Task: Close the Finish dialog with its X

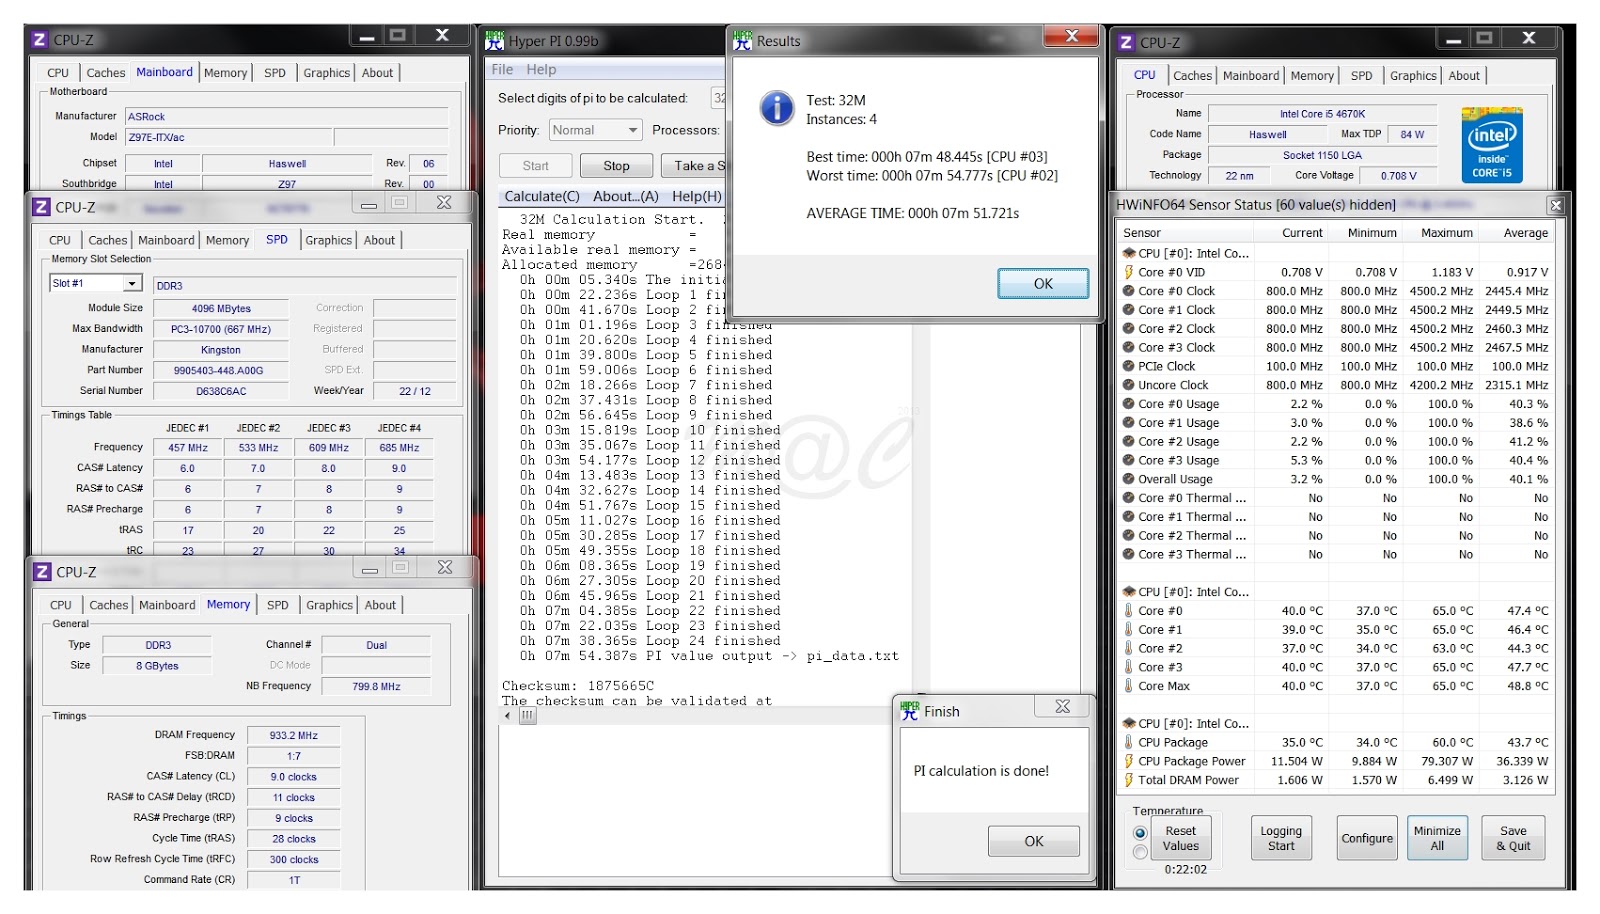Action: tap(1063, 707)
